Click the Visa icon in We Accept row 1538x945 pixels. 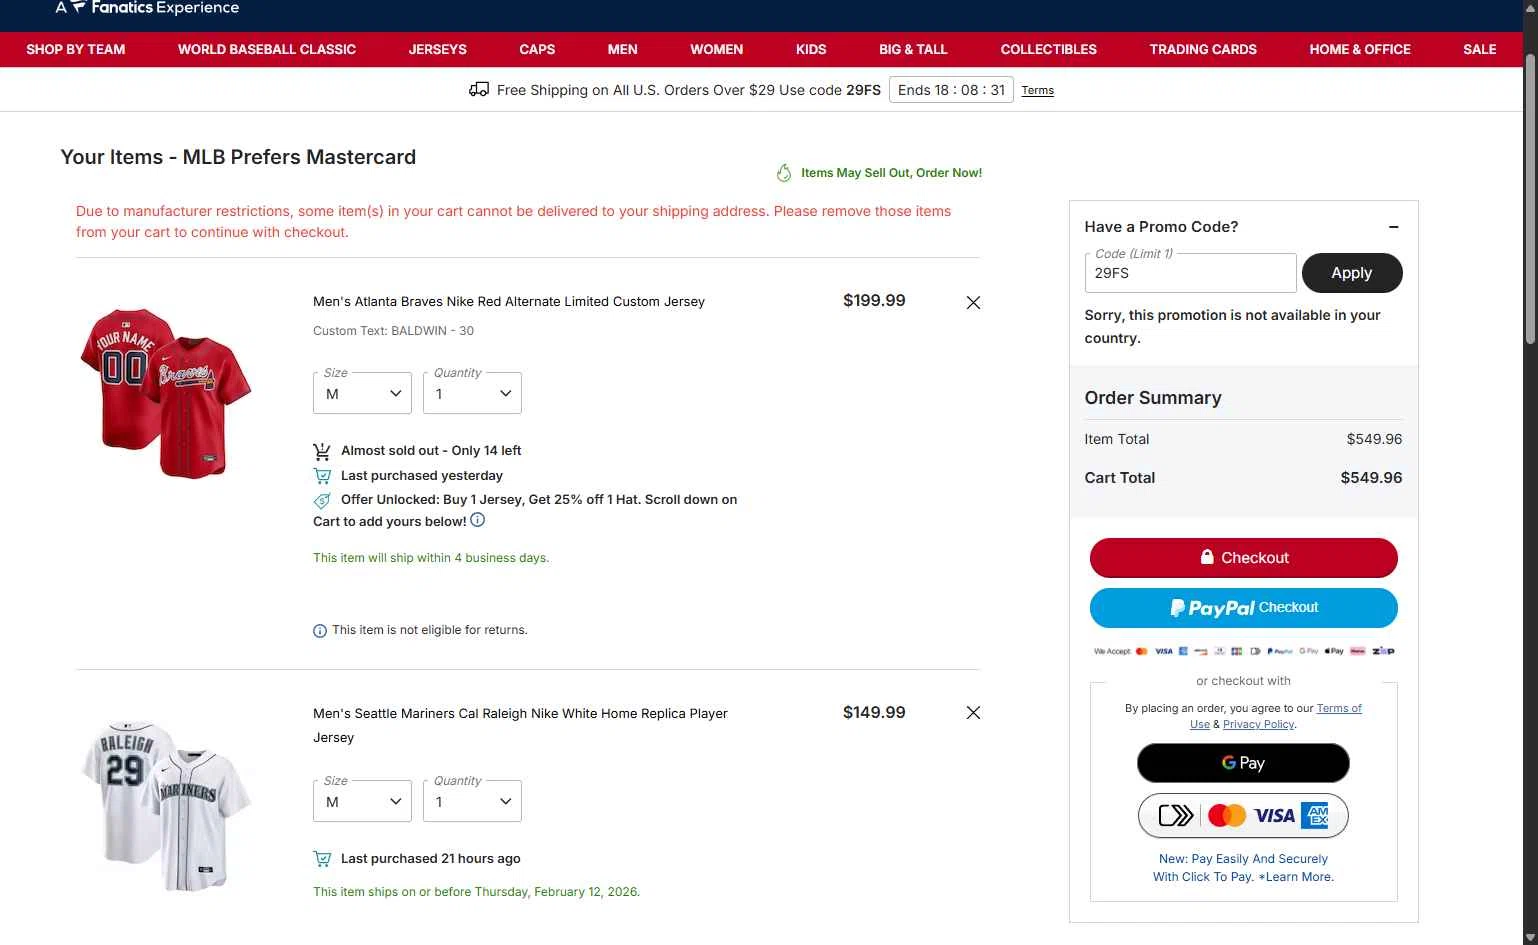point(1164,651)
